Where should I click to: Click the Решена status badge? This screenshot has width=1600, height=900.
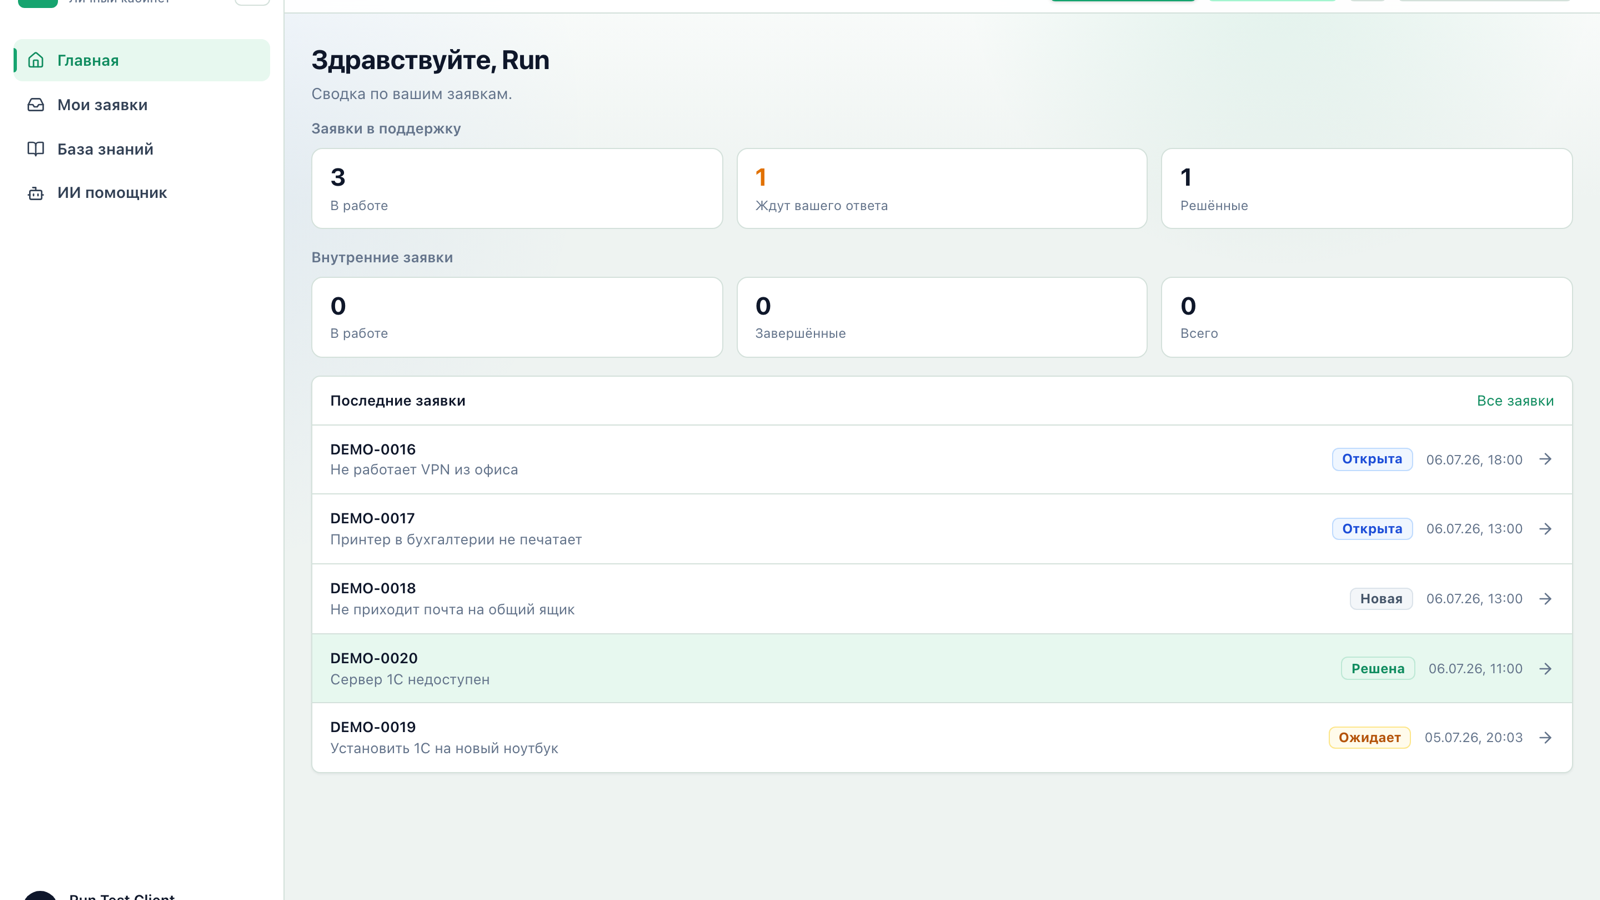point(1378,669)
